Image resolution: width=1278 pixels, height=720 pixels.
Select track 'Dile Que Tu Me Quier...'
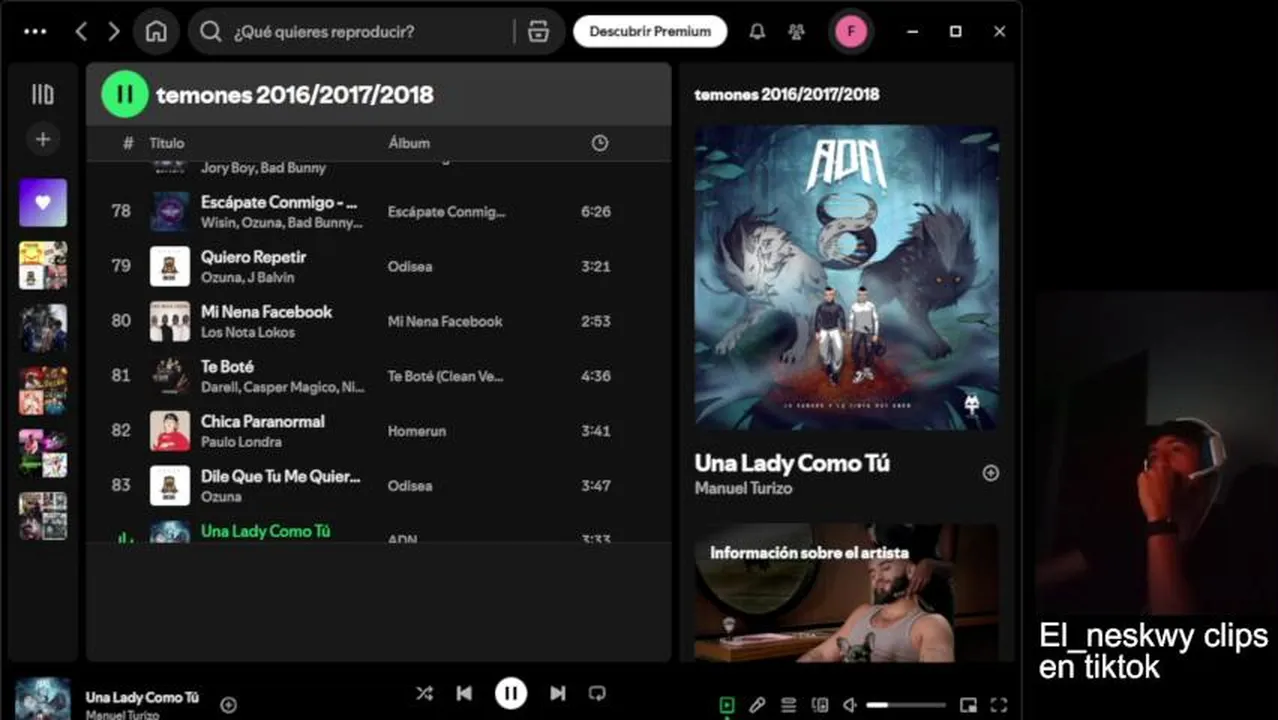pos(280,477)
